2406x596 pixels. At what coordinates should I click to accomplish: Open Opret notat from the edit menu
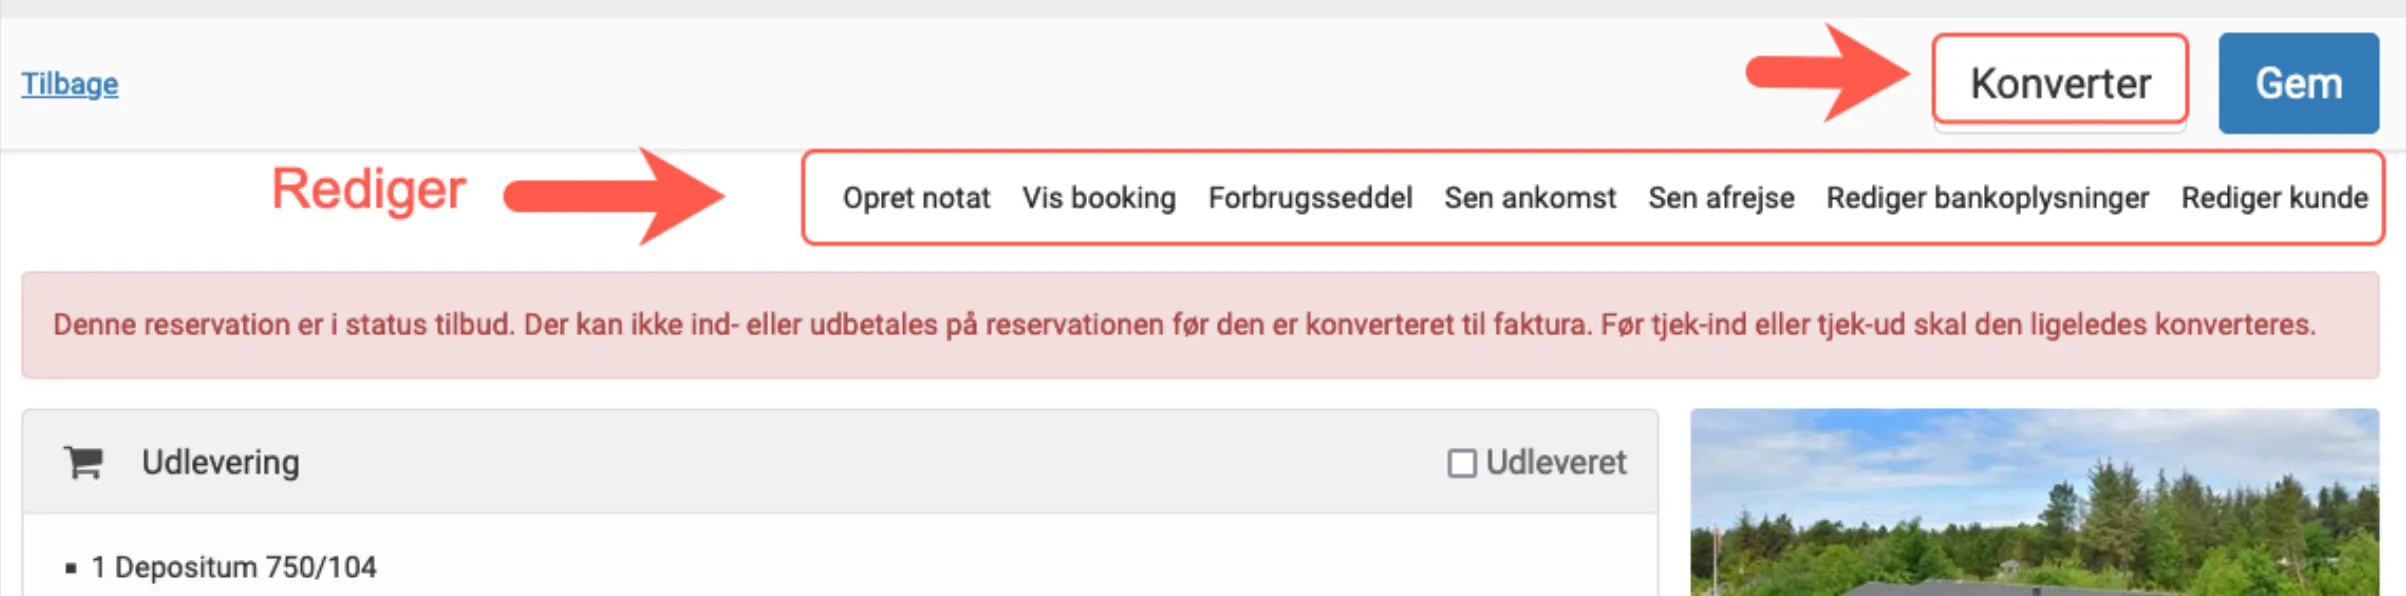click(x=916, y=198)
